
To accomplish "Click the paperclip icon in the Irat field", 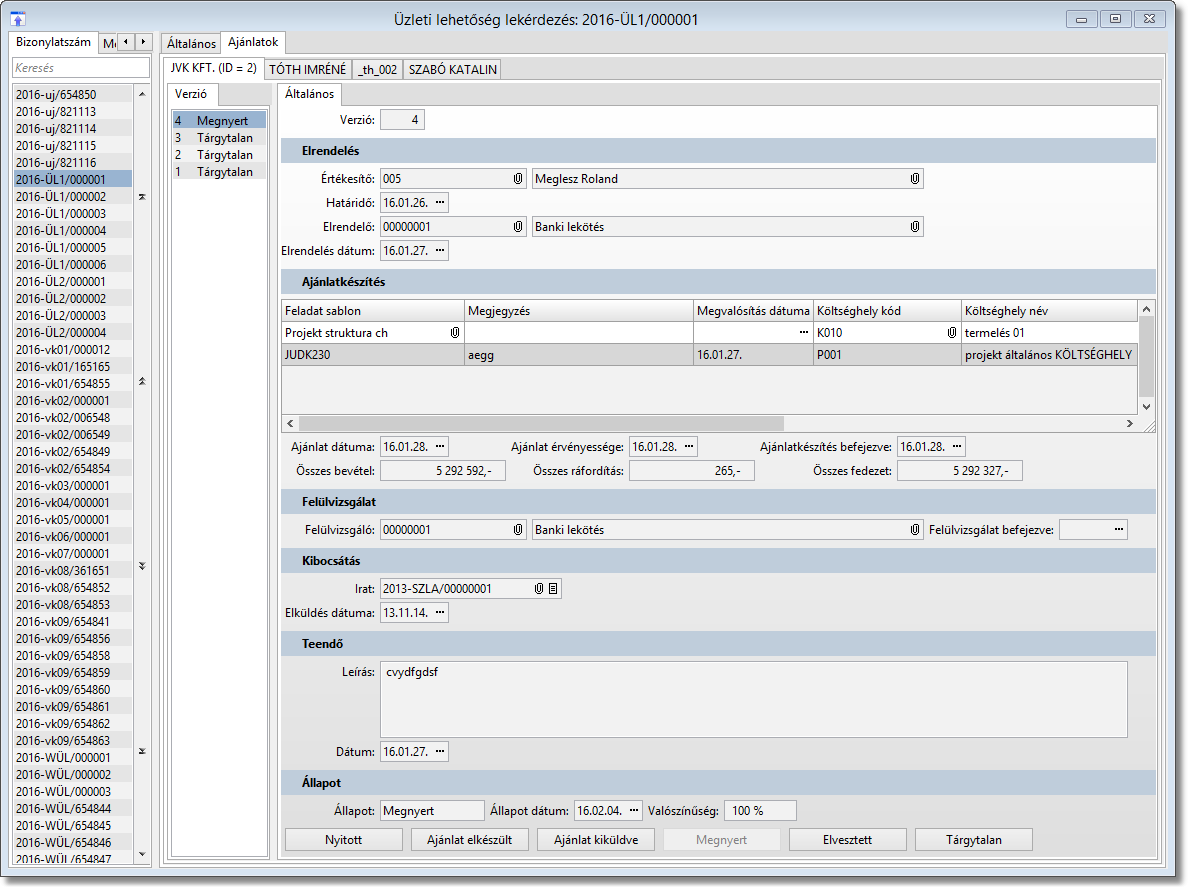I will click(x=539, y=589).
